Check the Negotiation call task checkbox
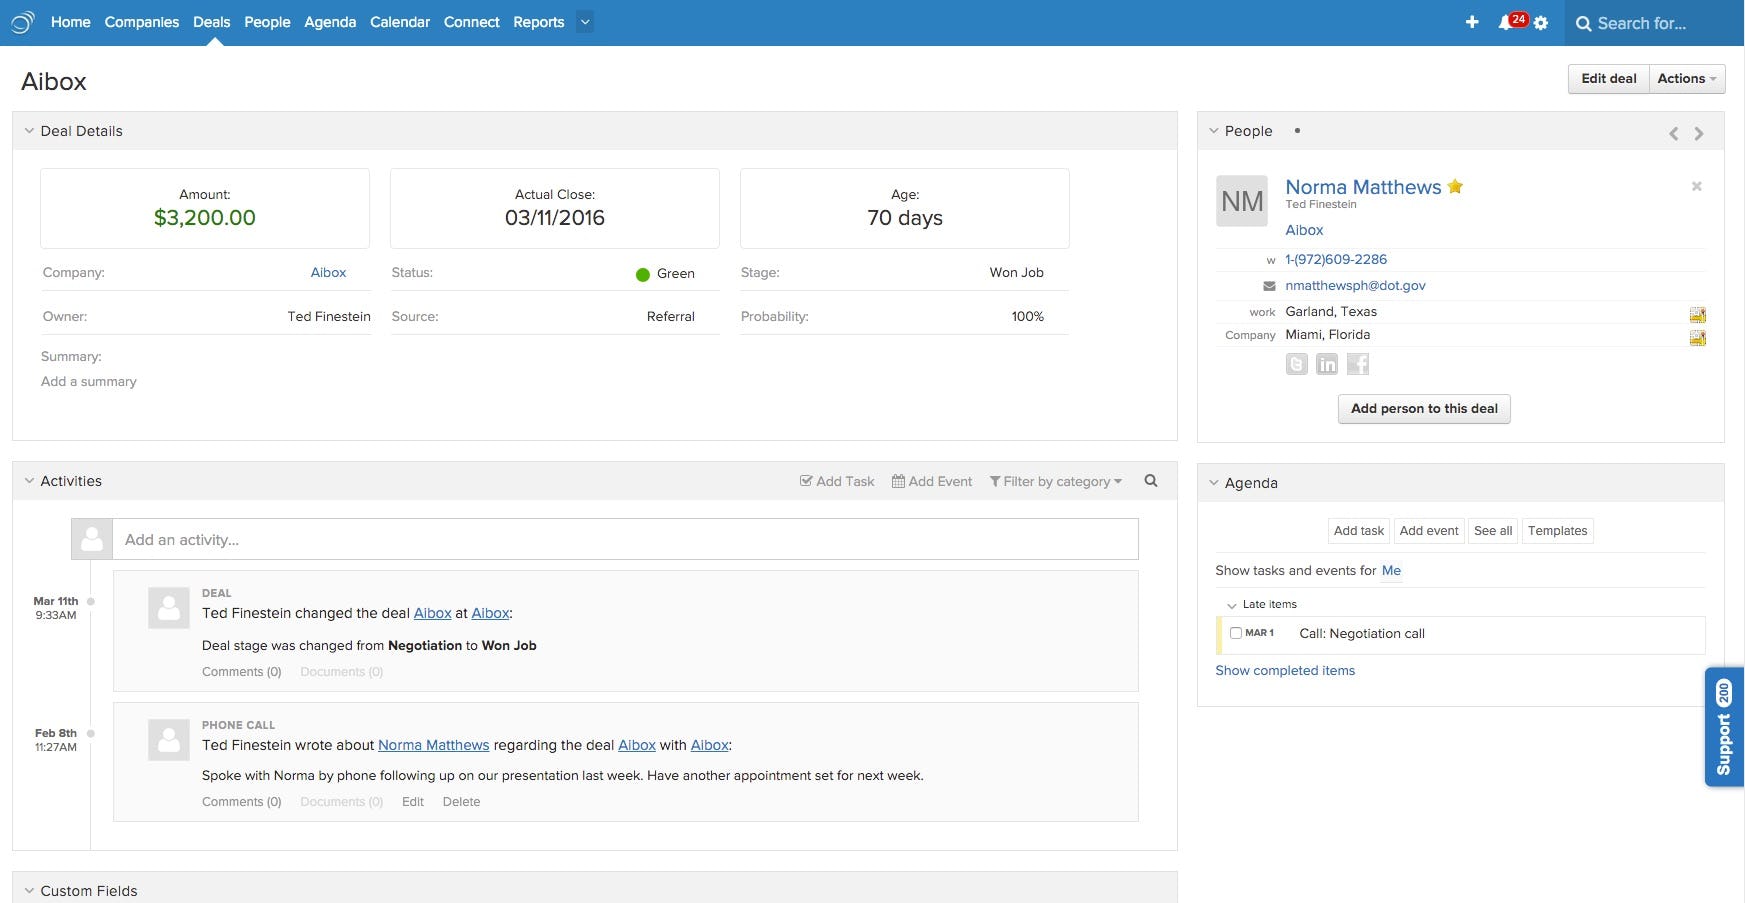The image size is (1745, 903). point(1235,633)
